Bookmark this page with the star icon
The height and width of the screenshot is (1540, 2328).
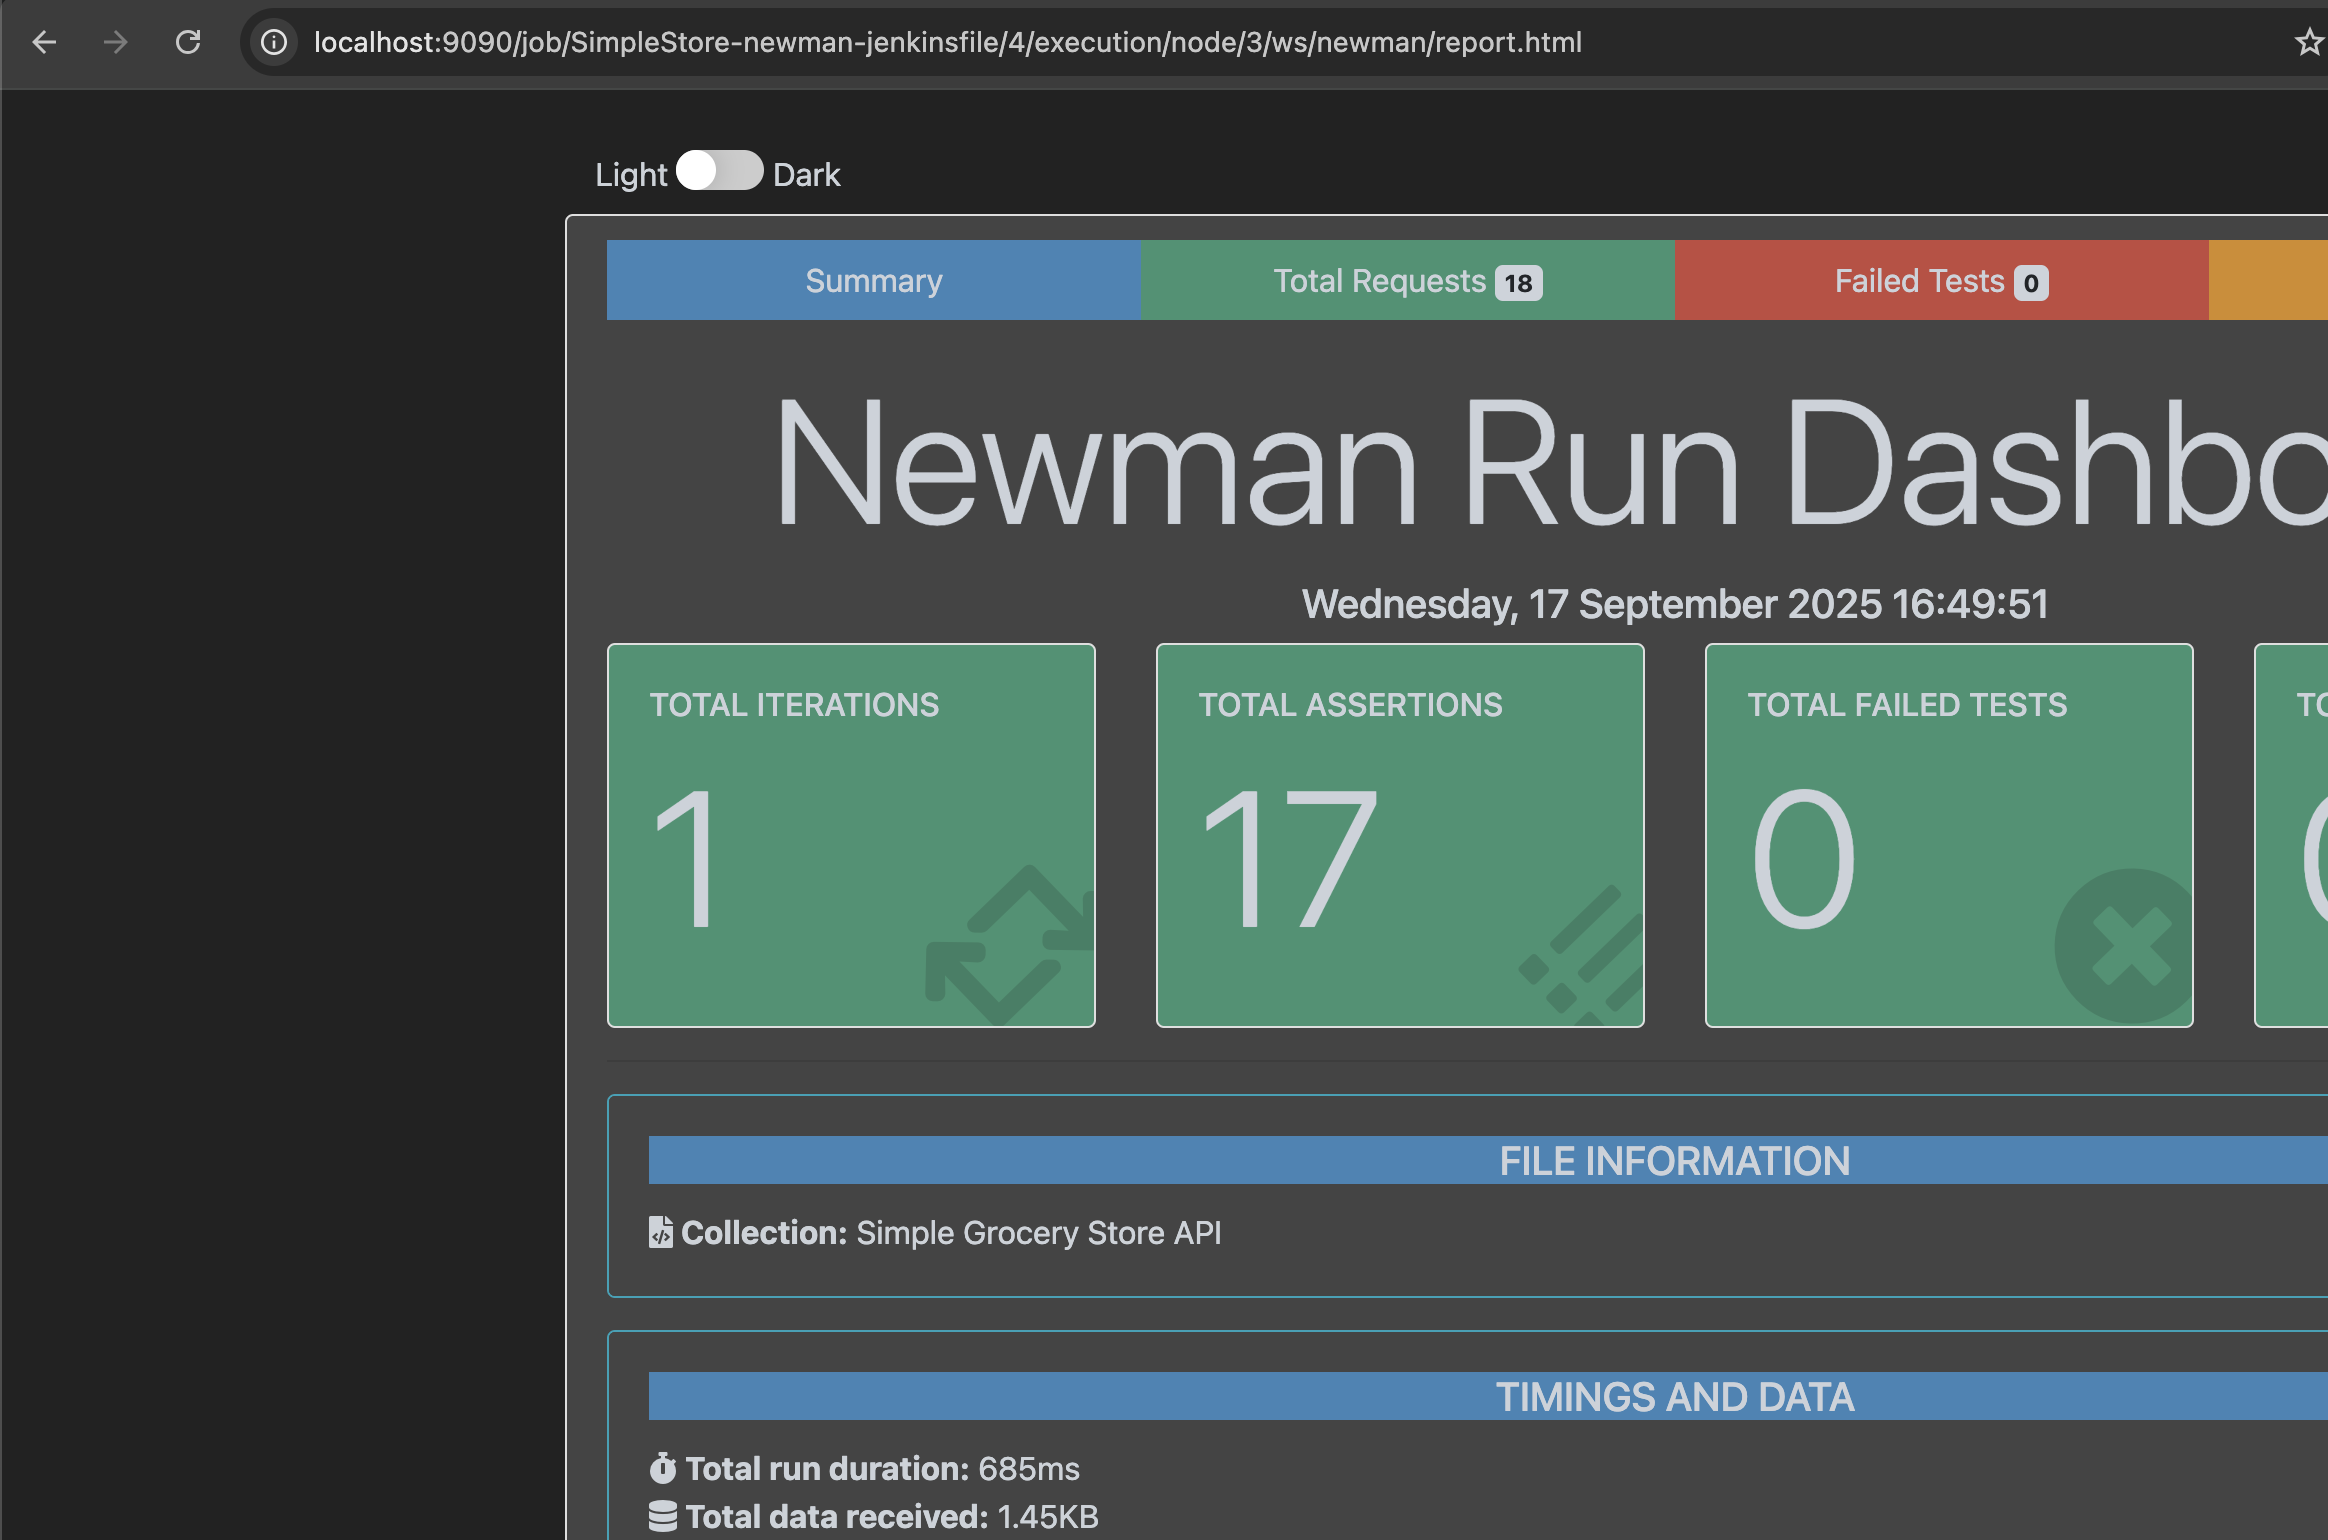pos(2308,42)
